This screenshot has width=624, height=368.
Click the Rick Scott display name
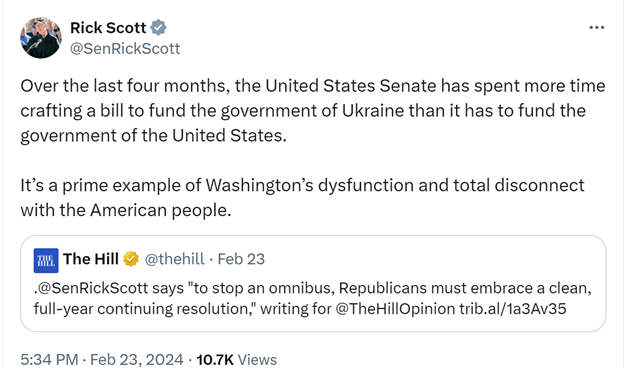click(108, 28)
